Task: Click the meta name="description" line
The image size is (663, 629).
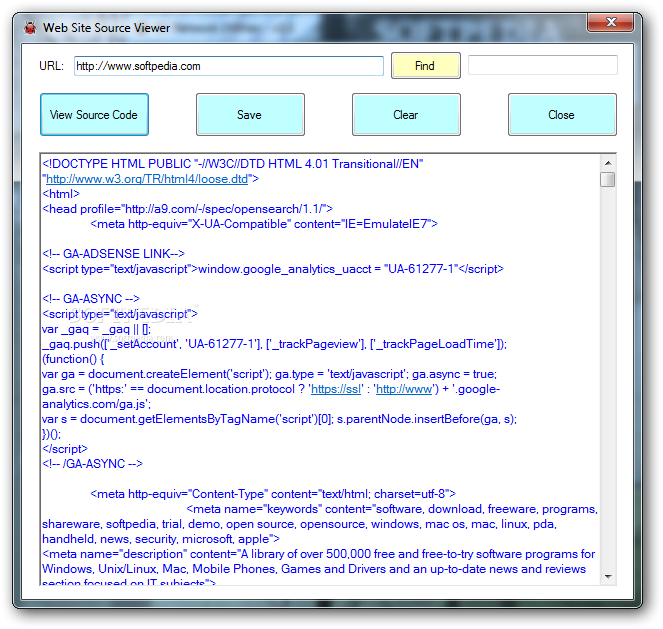Action: pyautogui.click(x=318, y=554)
